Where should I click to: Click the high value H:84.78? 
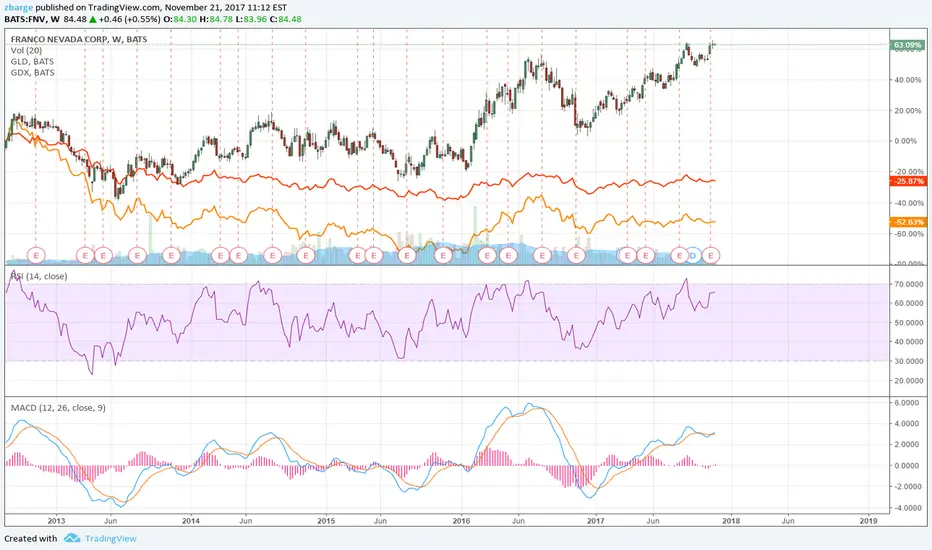tap(216, 19)
